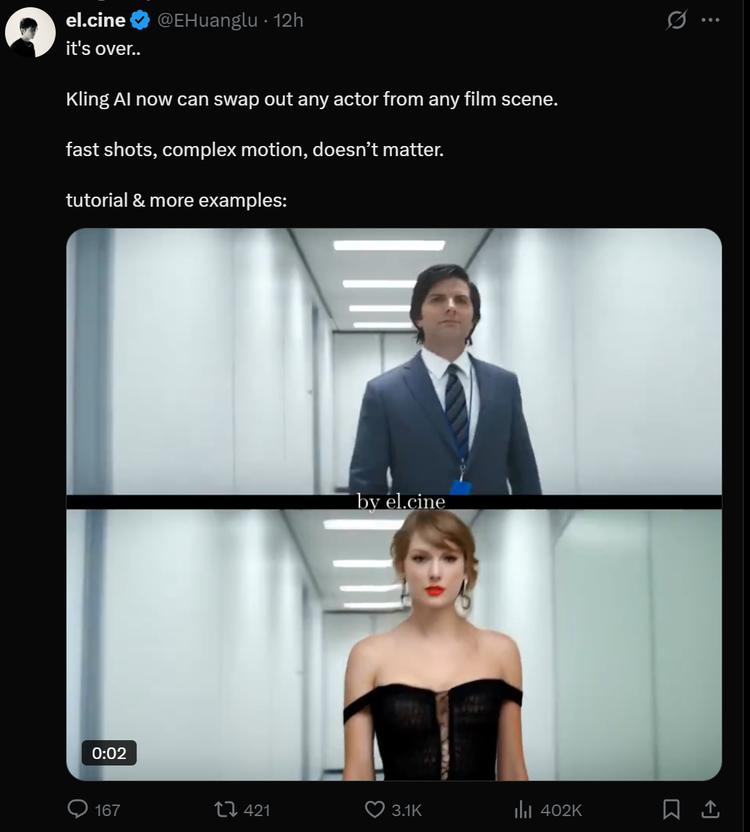Open el.cine's profile picture
Viewport: 750px width, 832px height.
pyautogui.click(x=30, y=32)
